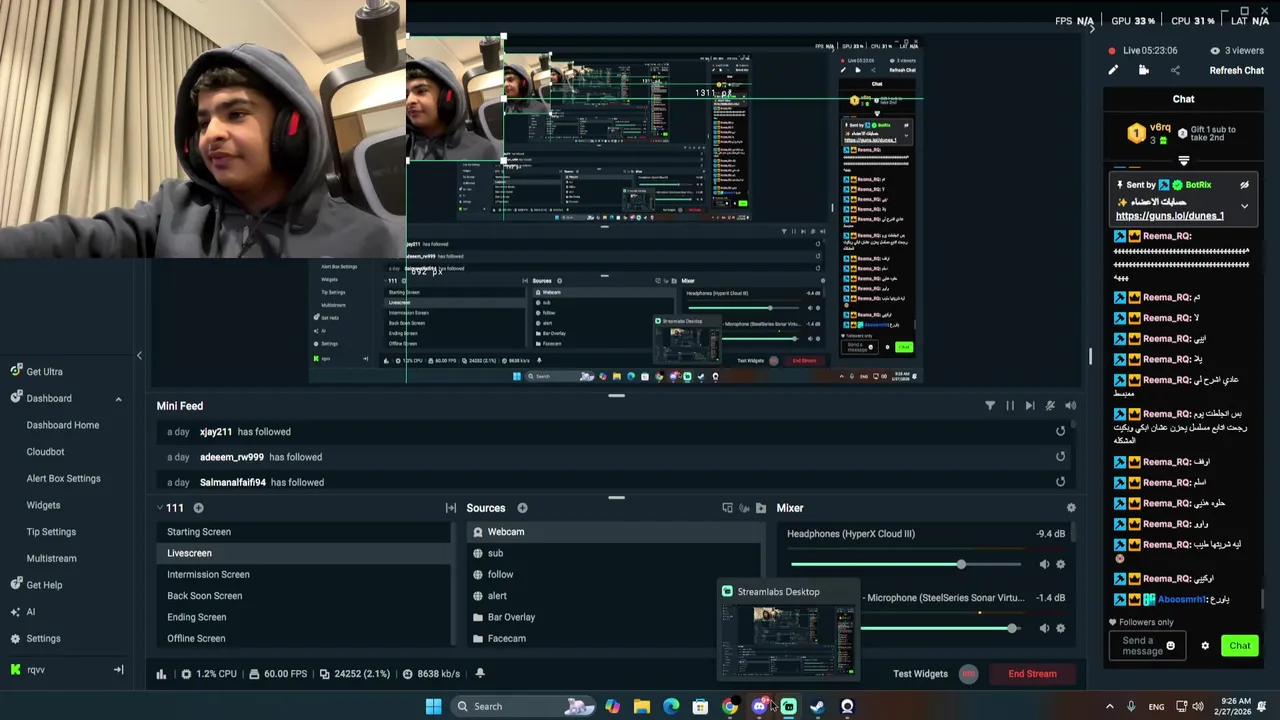Collapse the hype leaderboard handle in chat

1183,161
